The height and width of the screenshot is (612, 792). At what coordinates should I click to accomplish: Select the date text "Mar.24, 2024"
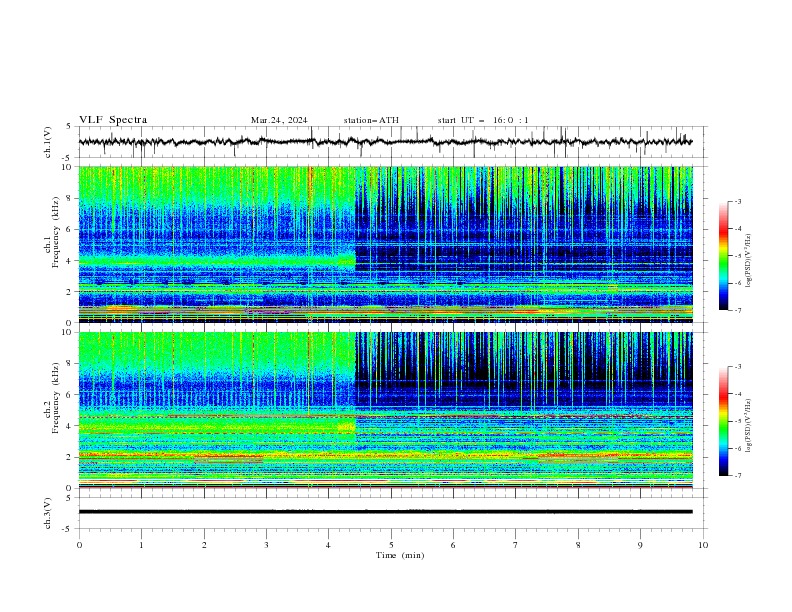coord(279,120)
